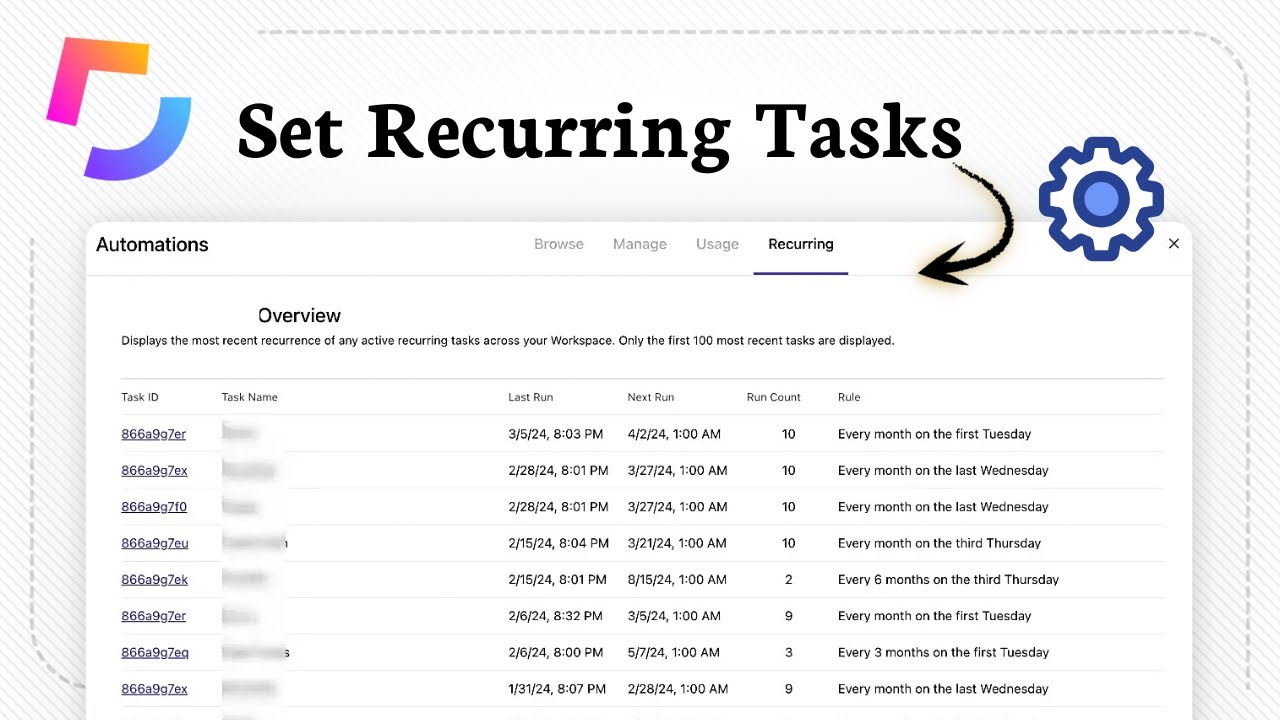1280x720 pixels.
Task: Open task 866a9g7ex in the 2/28/24 last-run row
Action: pos(154,470)
